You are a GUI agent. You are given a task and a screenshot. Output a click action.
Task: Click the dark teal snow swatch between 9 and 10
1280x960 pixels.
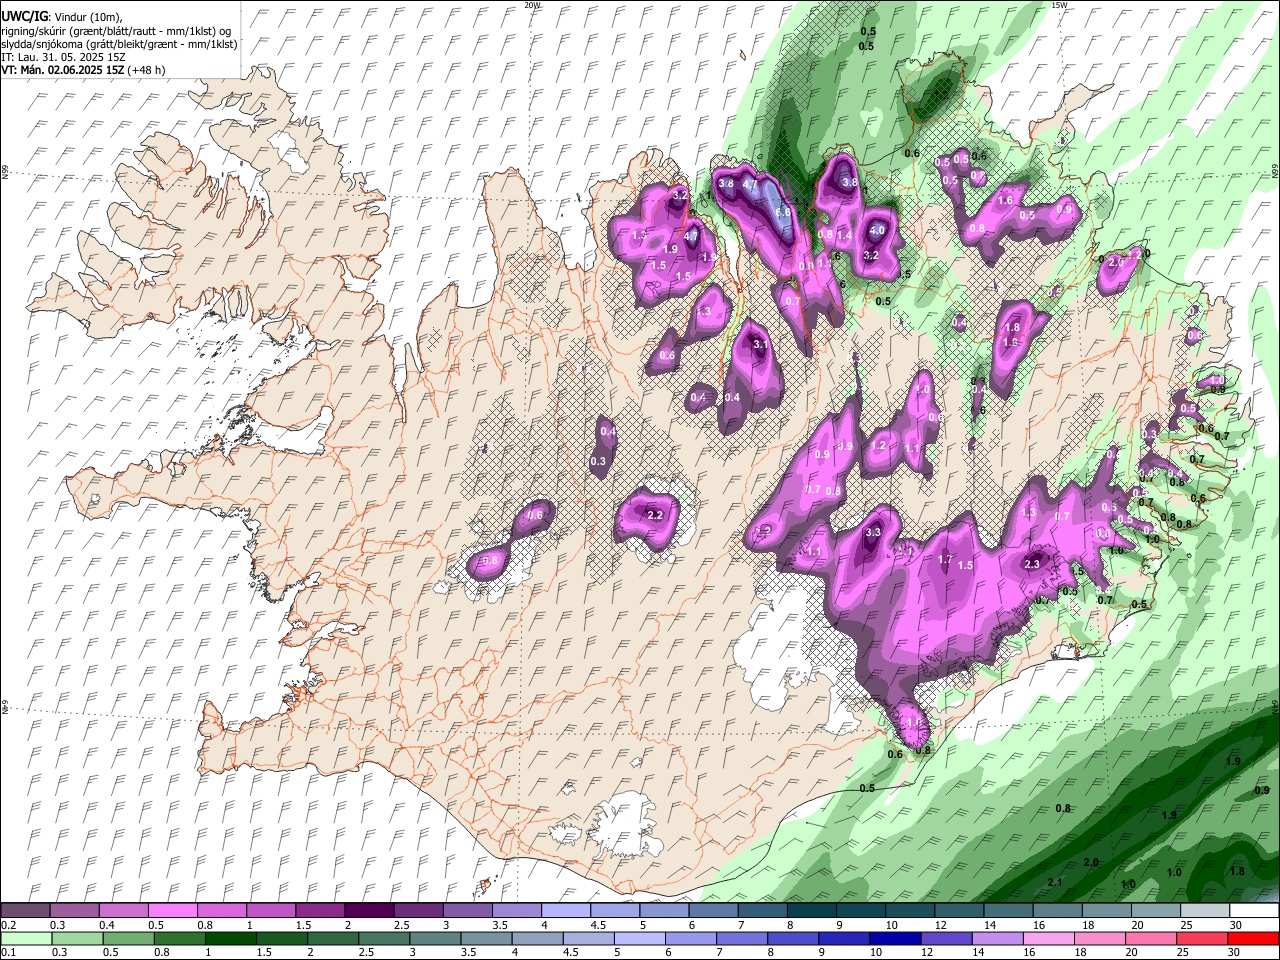[860, 910]
